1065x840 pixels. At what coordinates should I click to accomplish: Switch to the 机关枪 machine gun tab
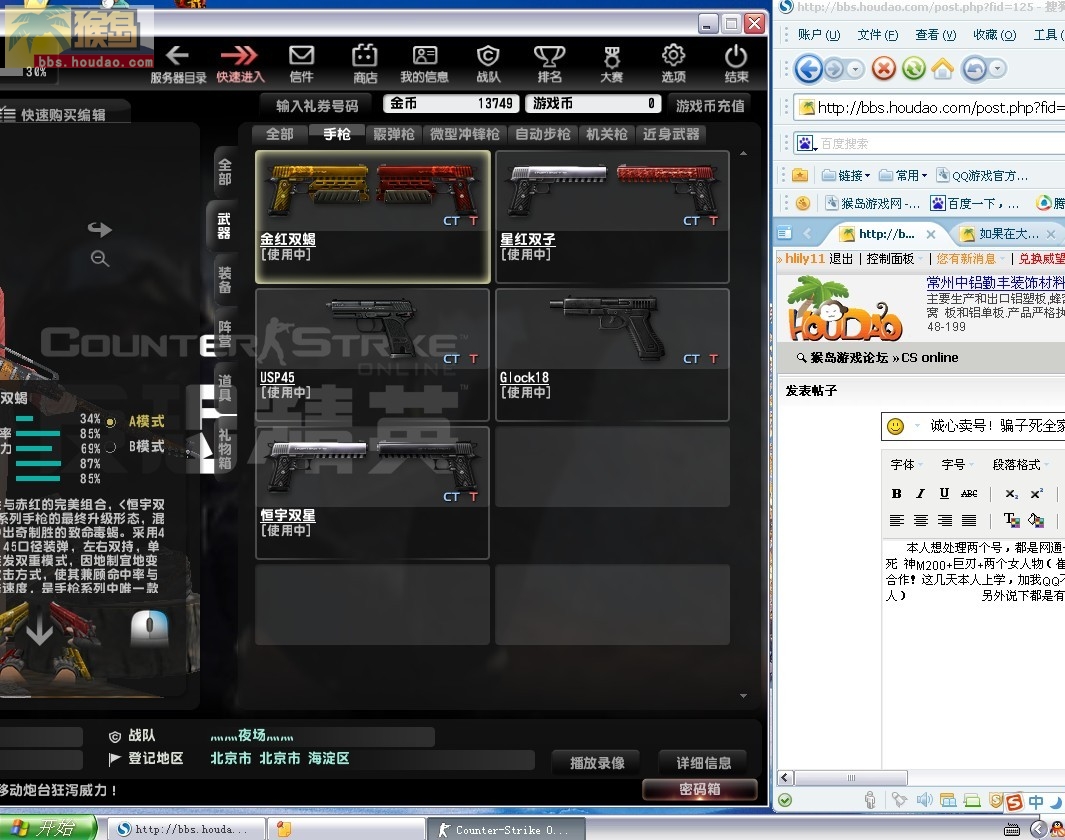coord(607,134)
